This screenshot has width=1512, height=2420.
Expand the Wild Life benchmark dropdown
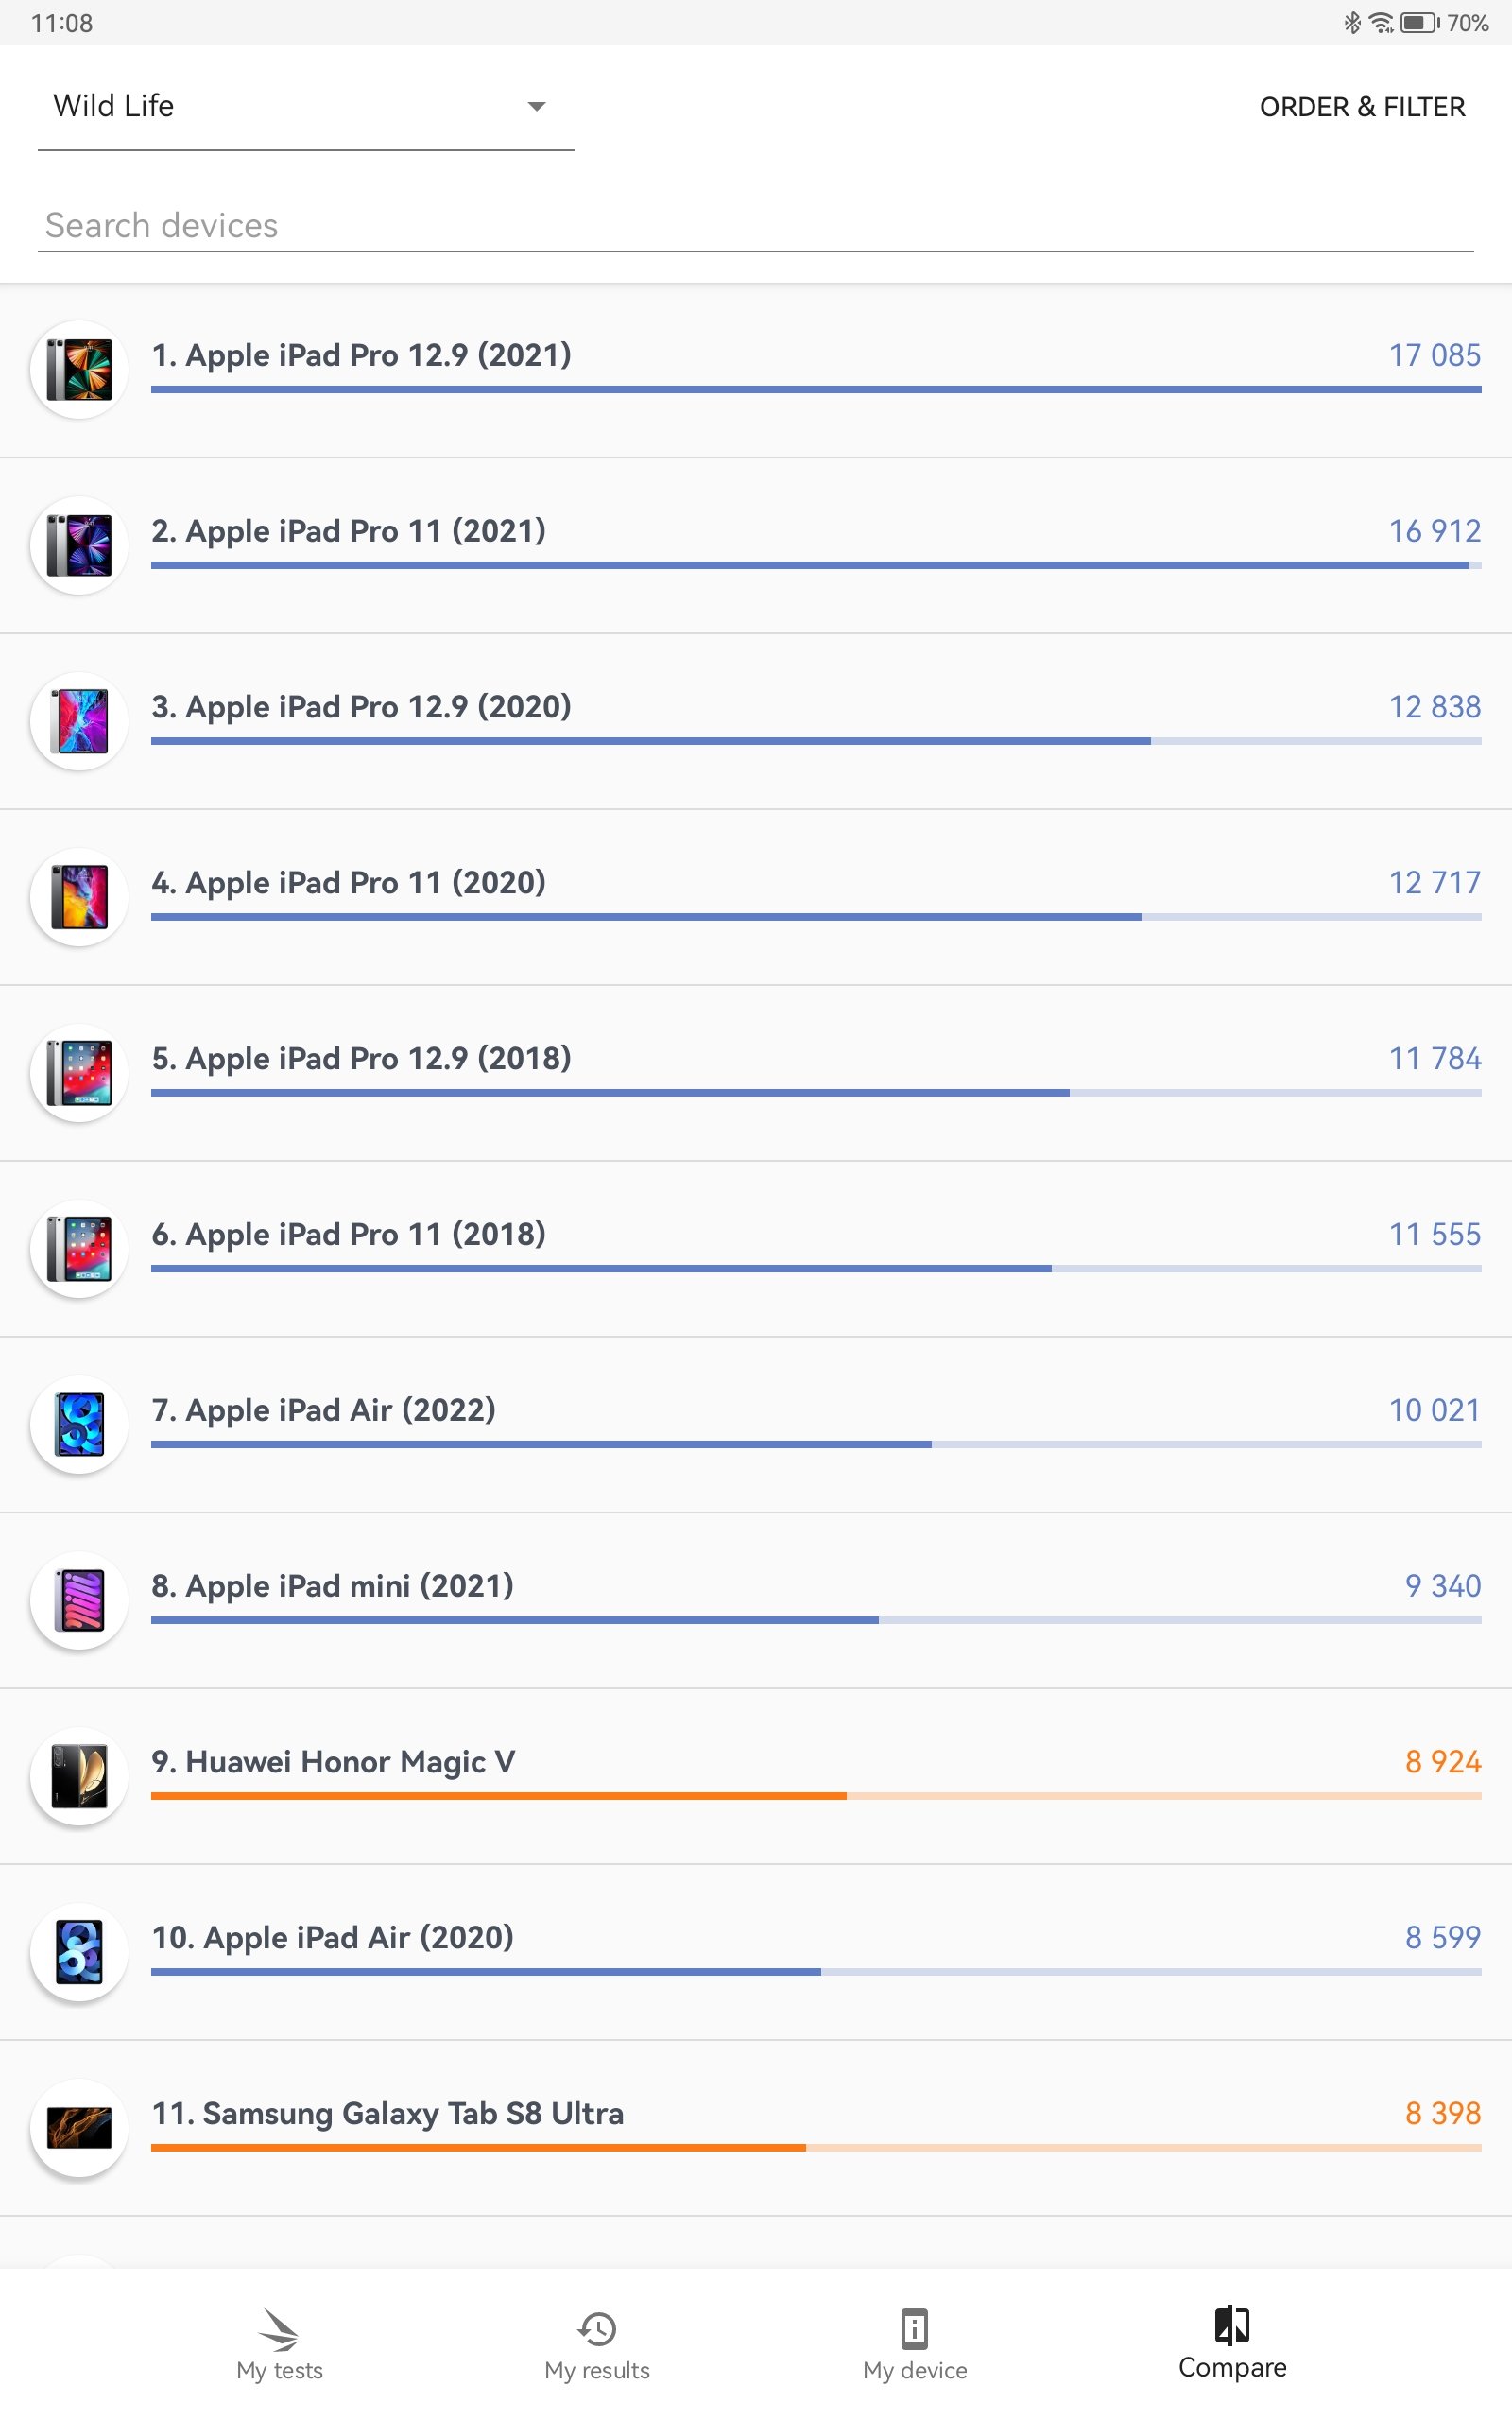click(x=306, y=106)
